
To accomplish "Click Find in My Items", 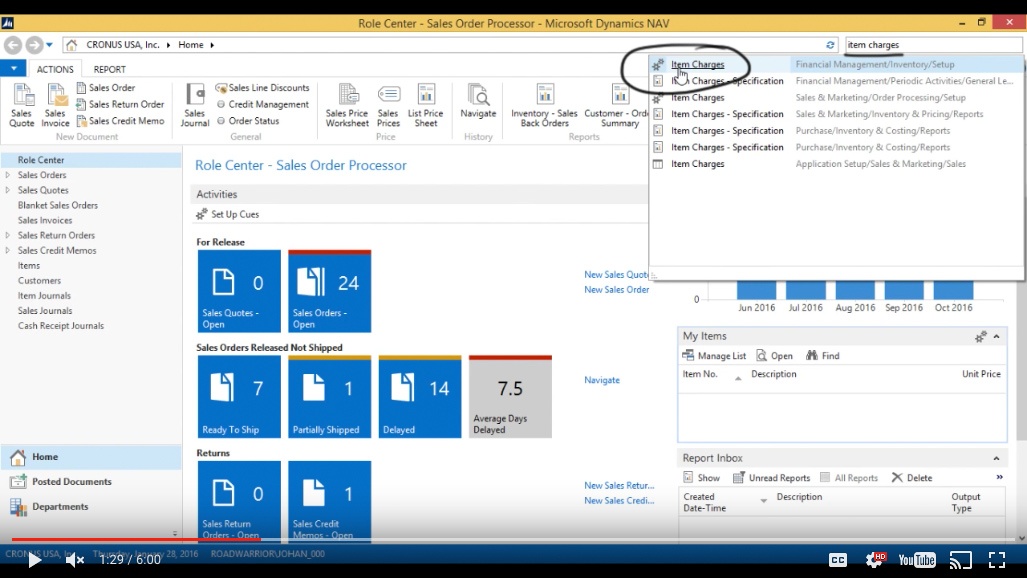I will (x=823, y=355).
